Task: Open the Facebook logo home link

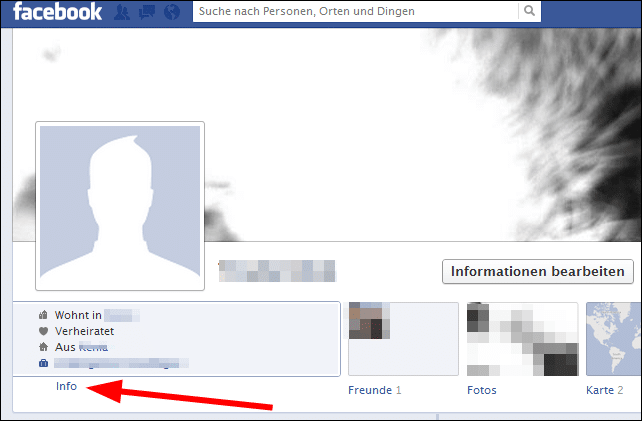Action: click(57, 11)
